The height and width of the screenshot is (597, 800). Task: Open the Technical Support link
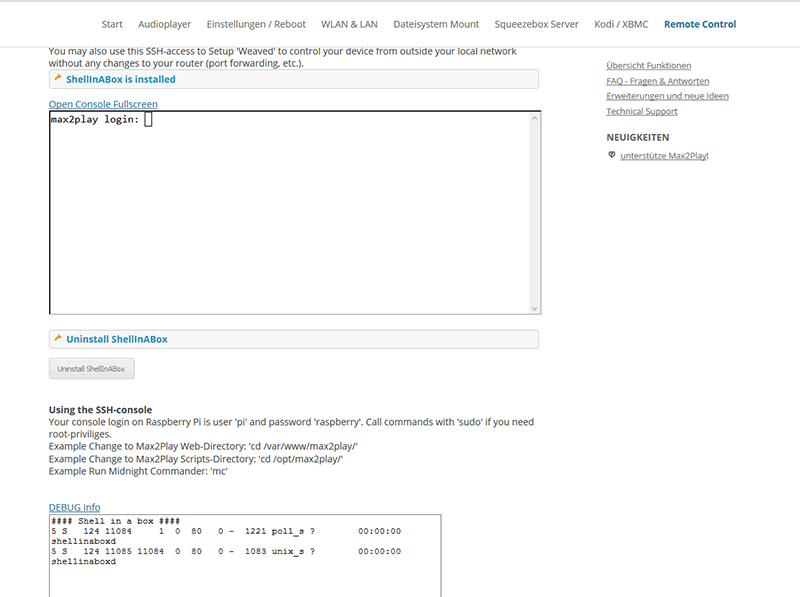point(642,111)
